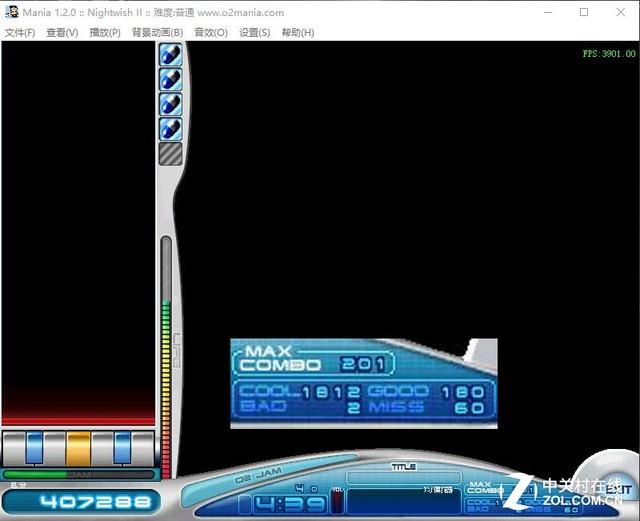This screenshot has height=521, width=640.
Task: Click the red volume meter bar
Action: [x=337, y=501]
